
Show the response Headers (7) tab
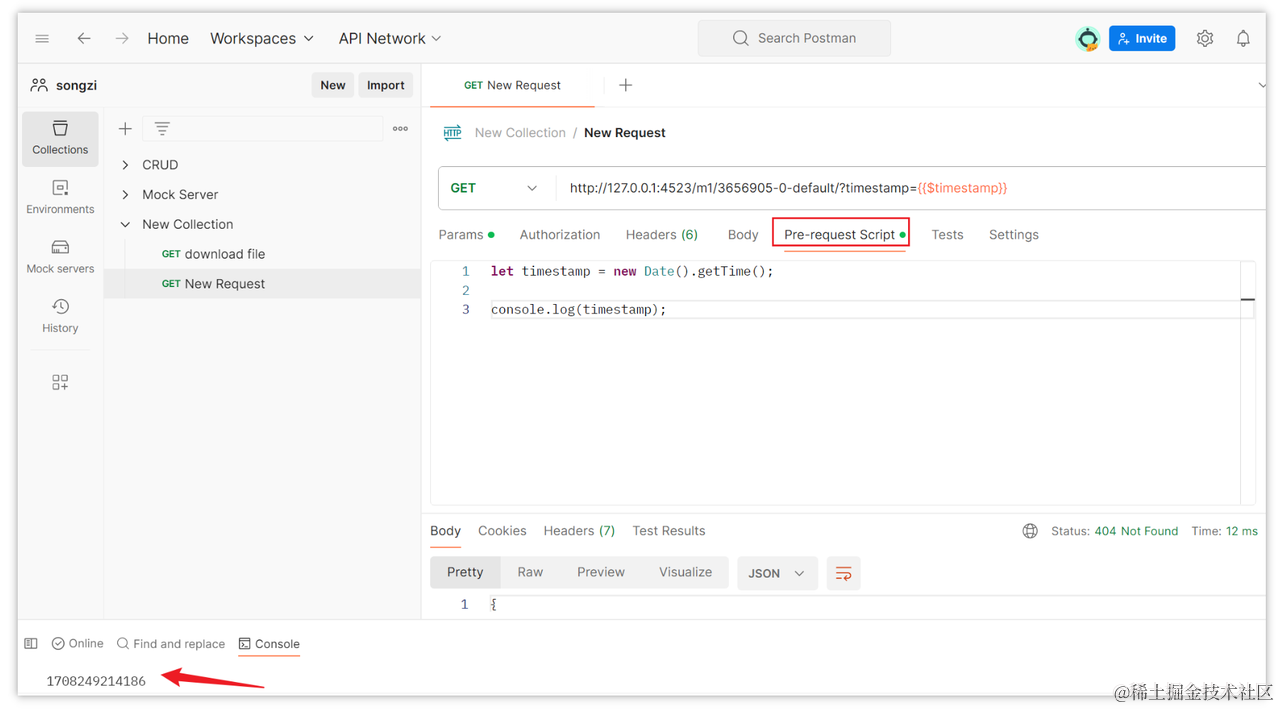(579, 531)
